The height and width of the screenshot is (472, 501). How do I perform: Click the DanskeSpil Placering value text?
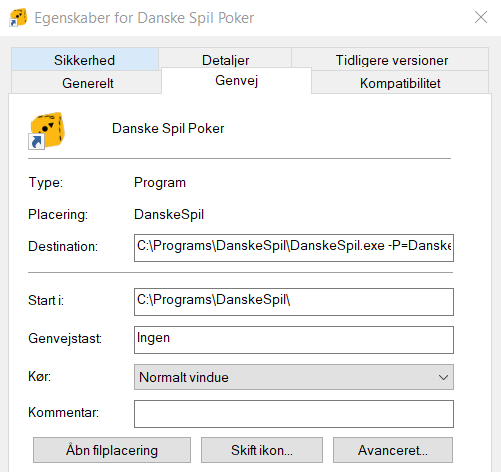pyautogui.click(x=169, y=214)
